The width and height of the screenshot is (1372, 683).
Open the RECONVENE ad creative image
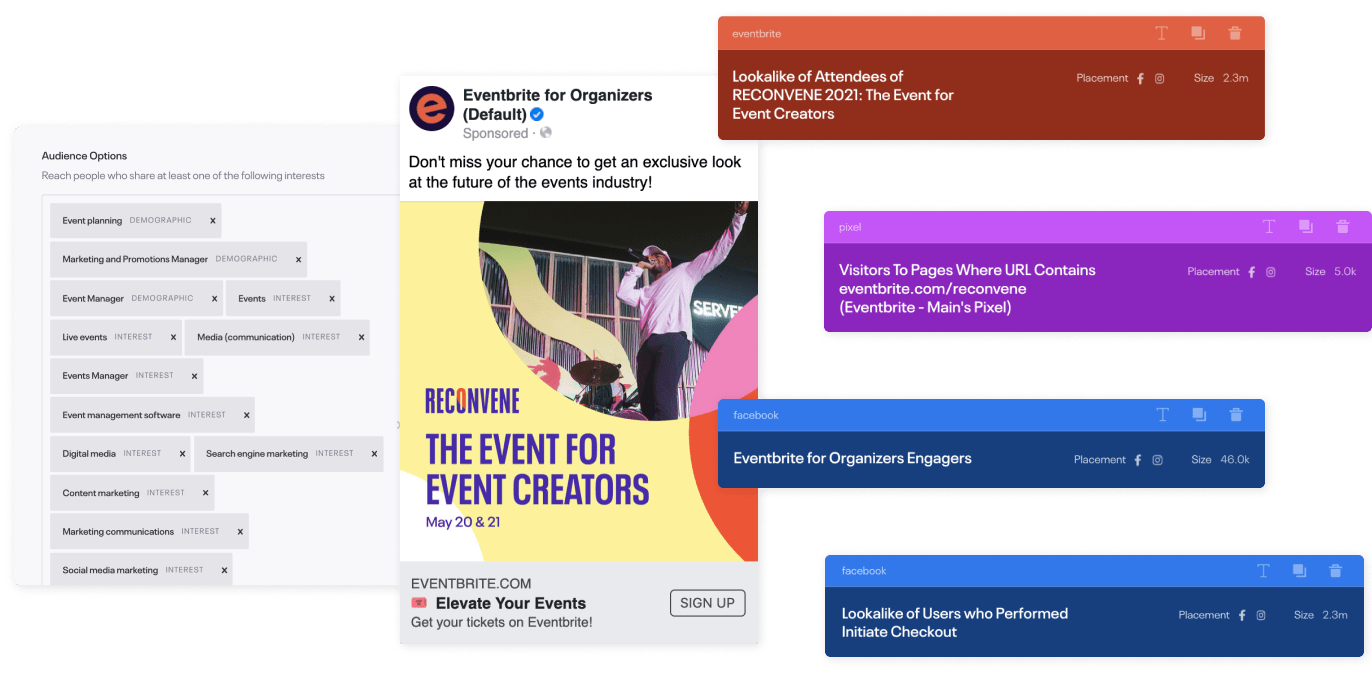point(579,381)
